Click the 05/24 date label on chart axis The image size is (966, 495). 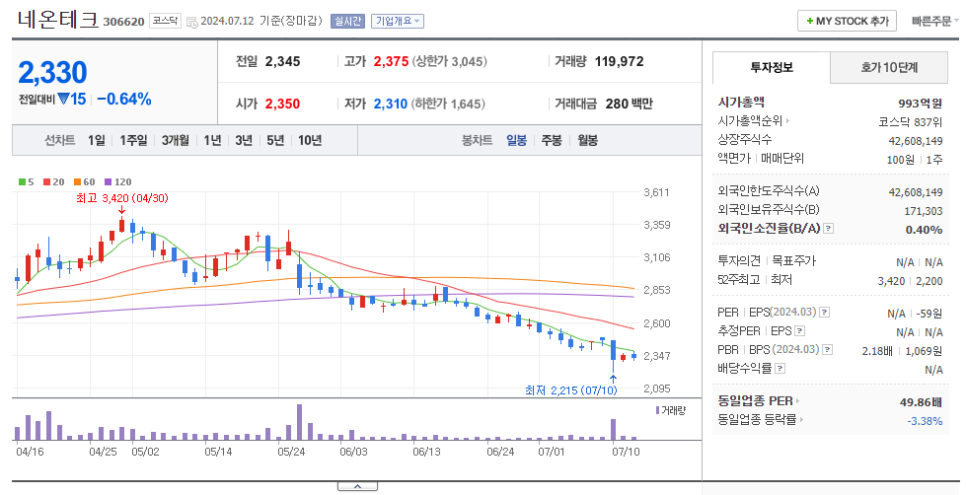pyautogui.click(x=291, y=452)
